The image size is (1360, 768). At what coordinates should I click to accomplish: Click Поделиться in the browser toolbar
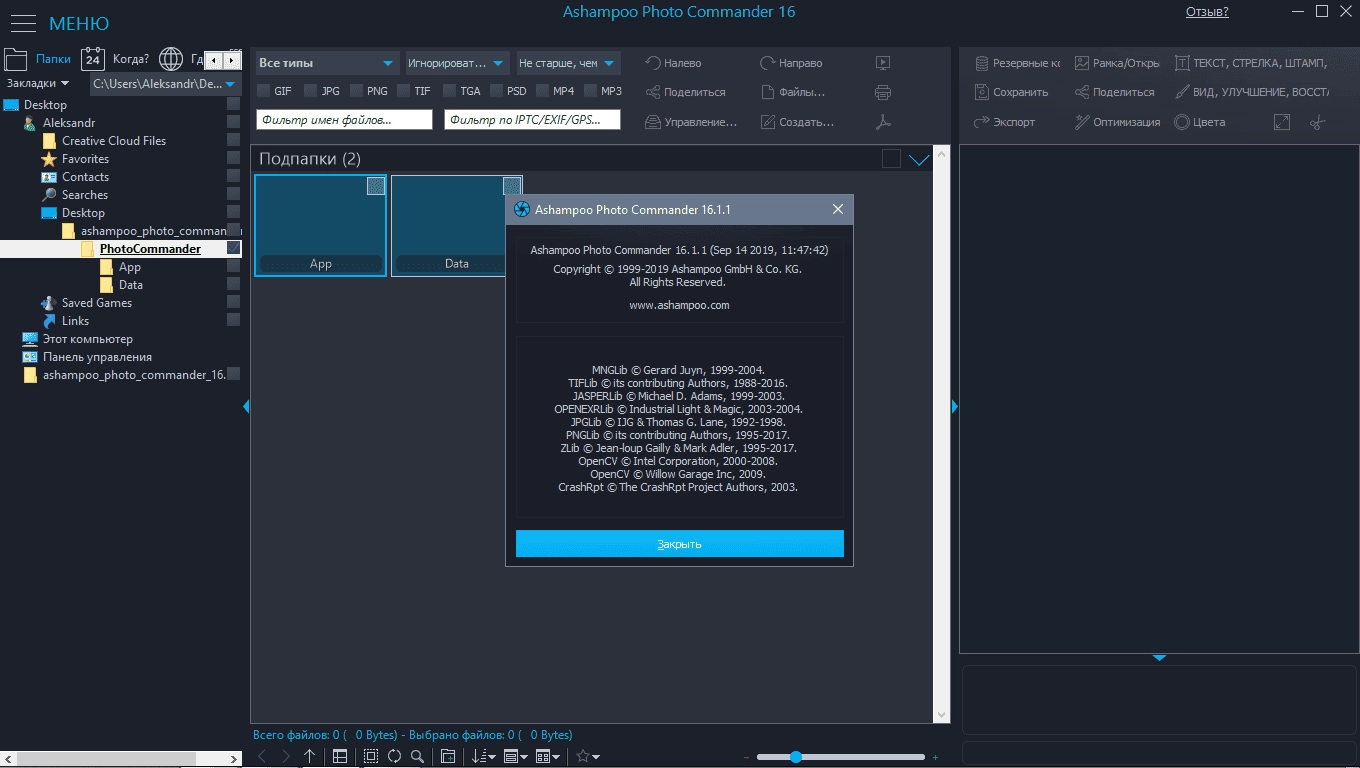click(x=685, y=92)
